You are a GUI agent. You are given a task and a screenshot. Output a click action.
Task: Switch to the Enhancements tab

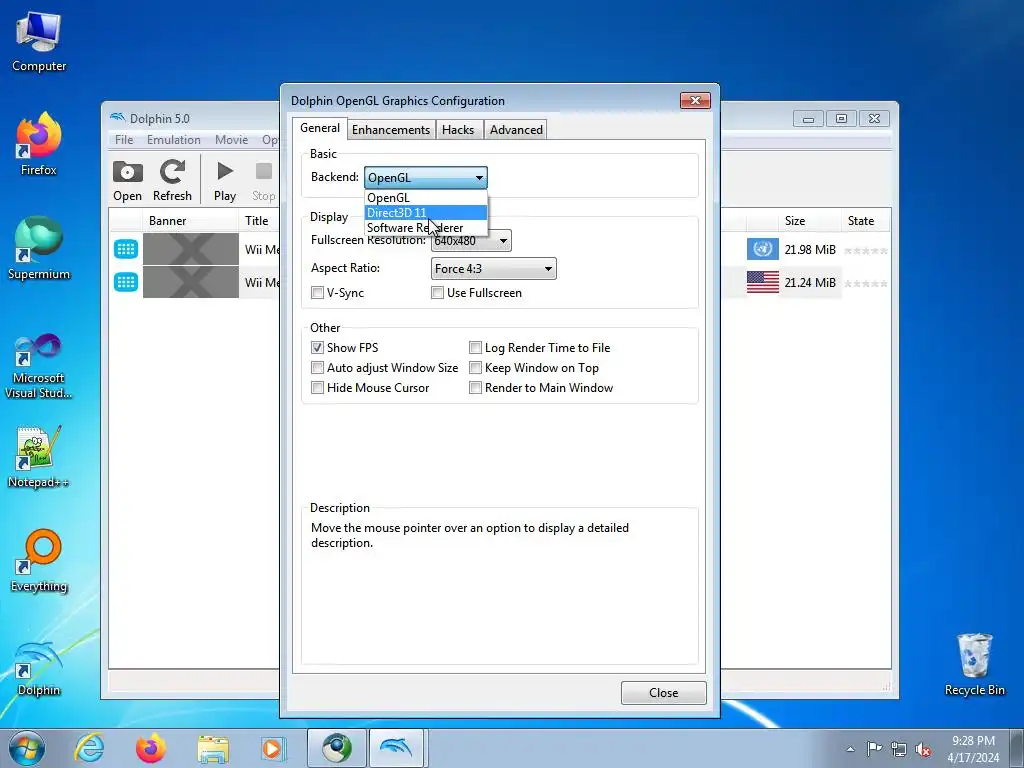(x=391, y=130)
